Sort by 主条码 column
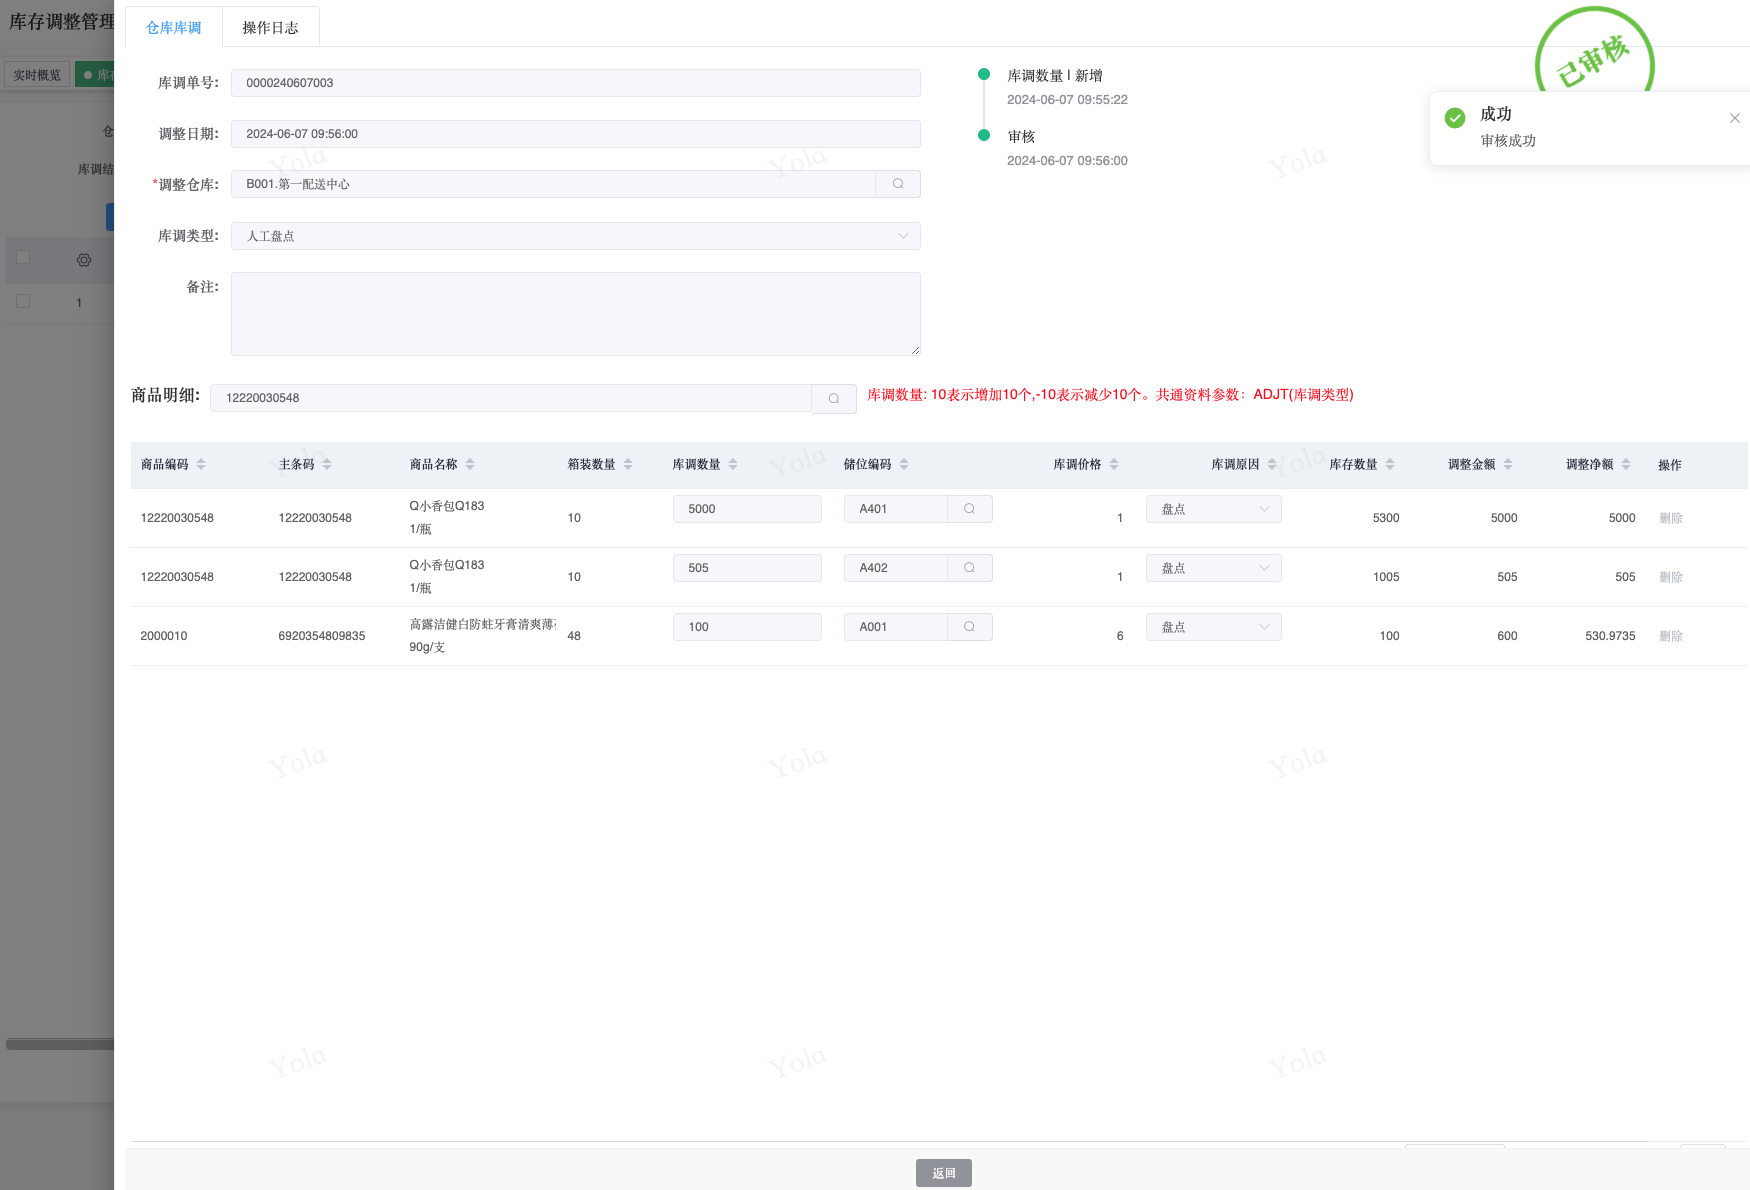The width and height of the screenshot is (1750, 1190). 327,464
